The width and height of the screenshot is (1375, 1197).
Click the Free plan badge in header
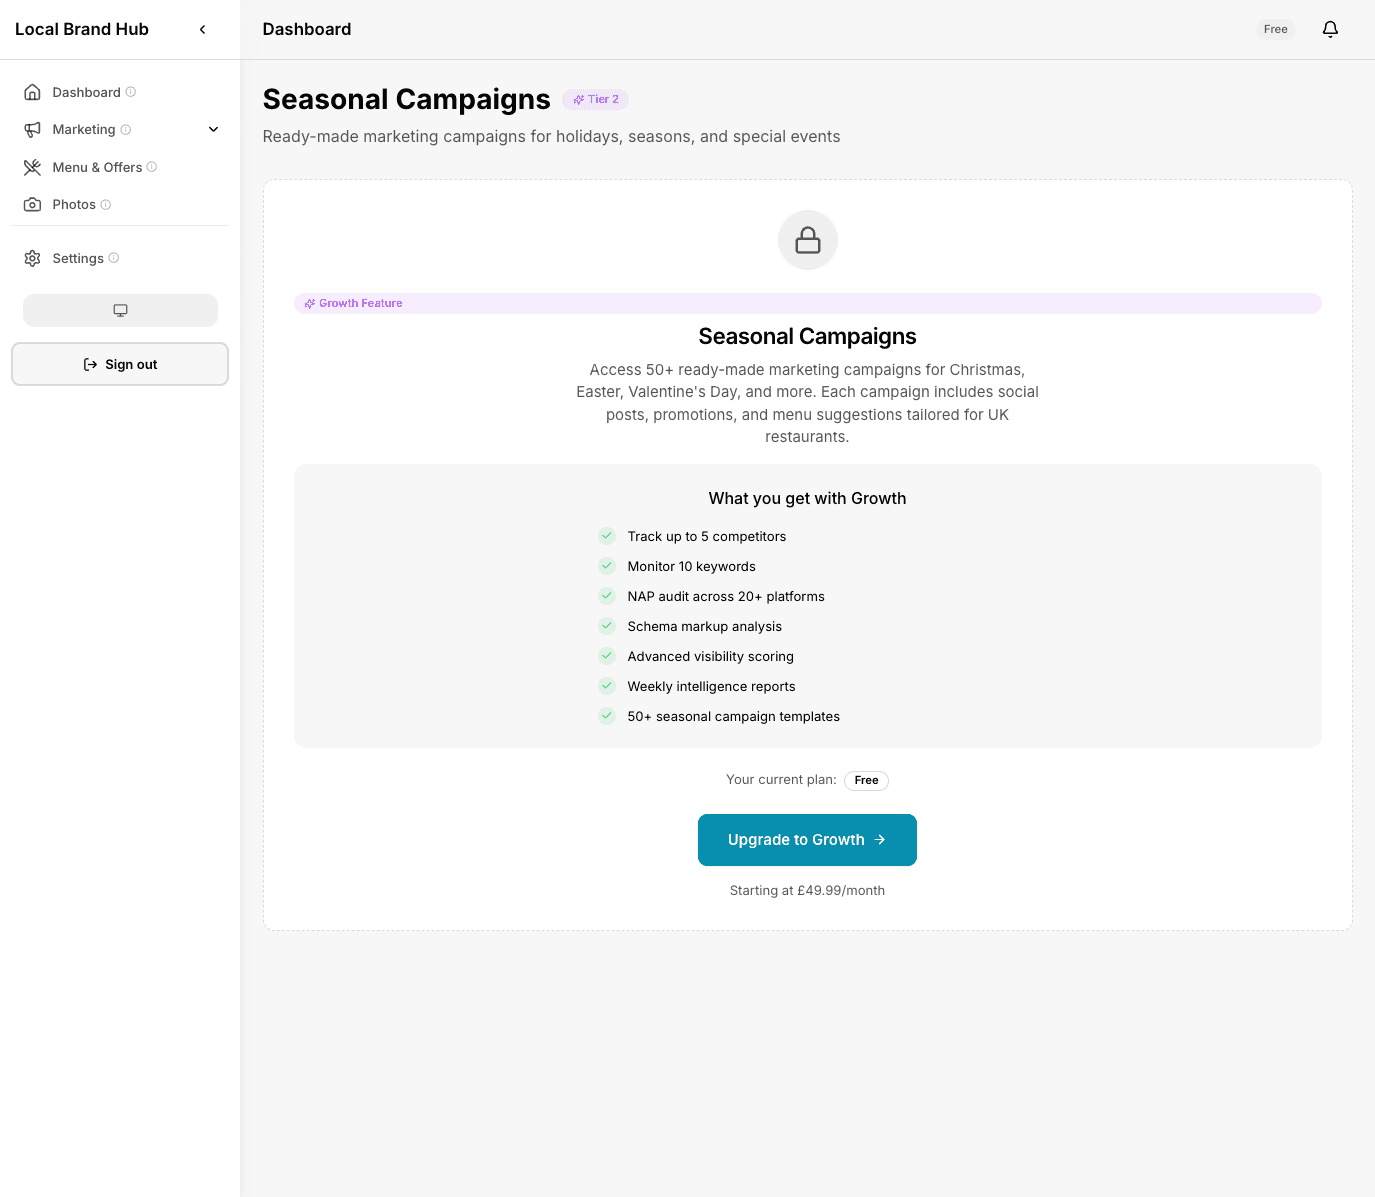[x=1275, y=29]
